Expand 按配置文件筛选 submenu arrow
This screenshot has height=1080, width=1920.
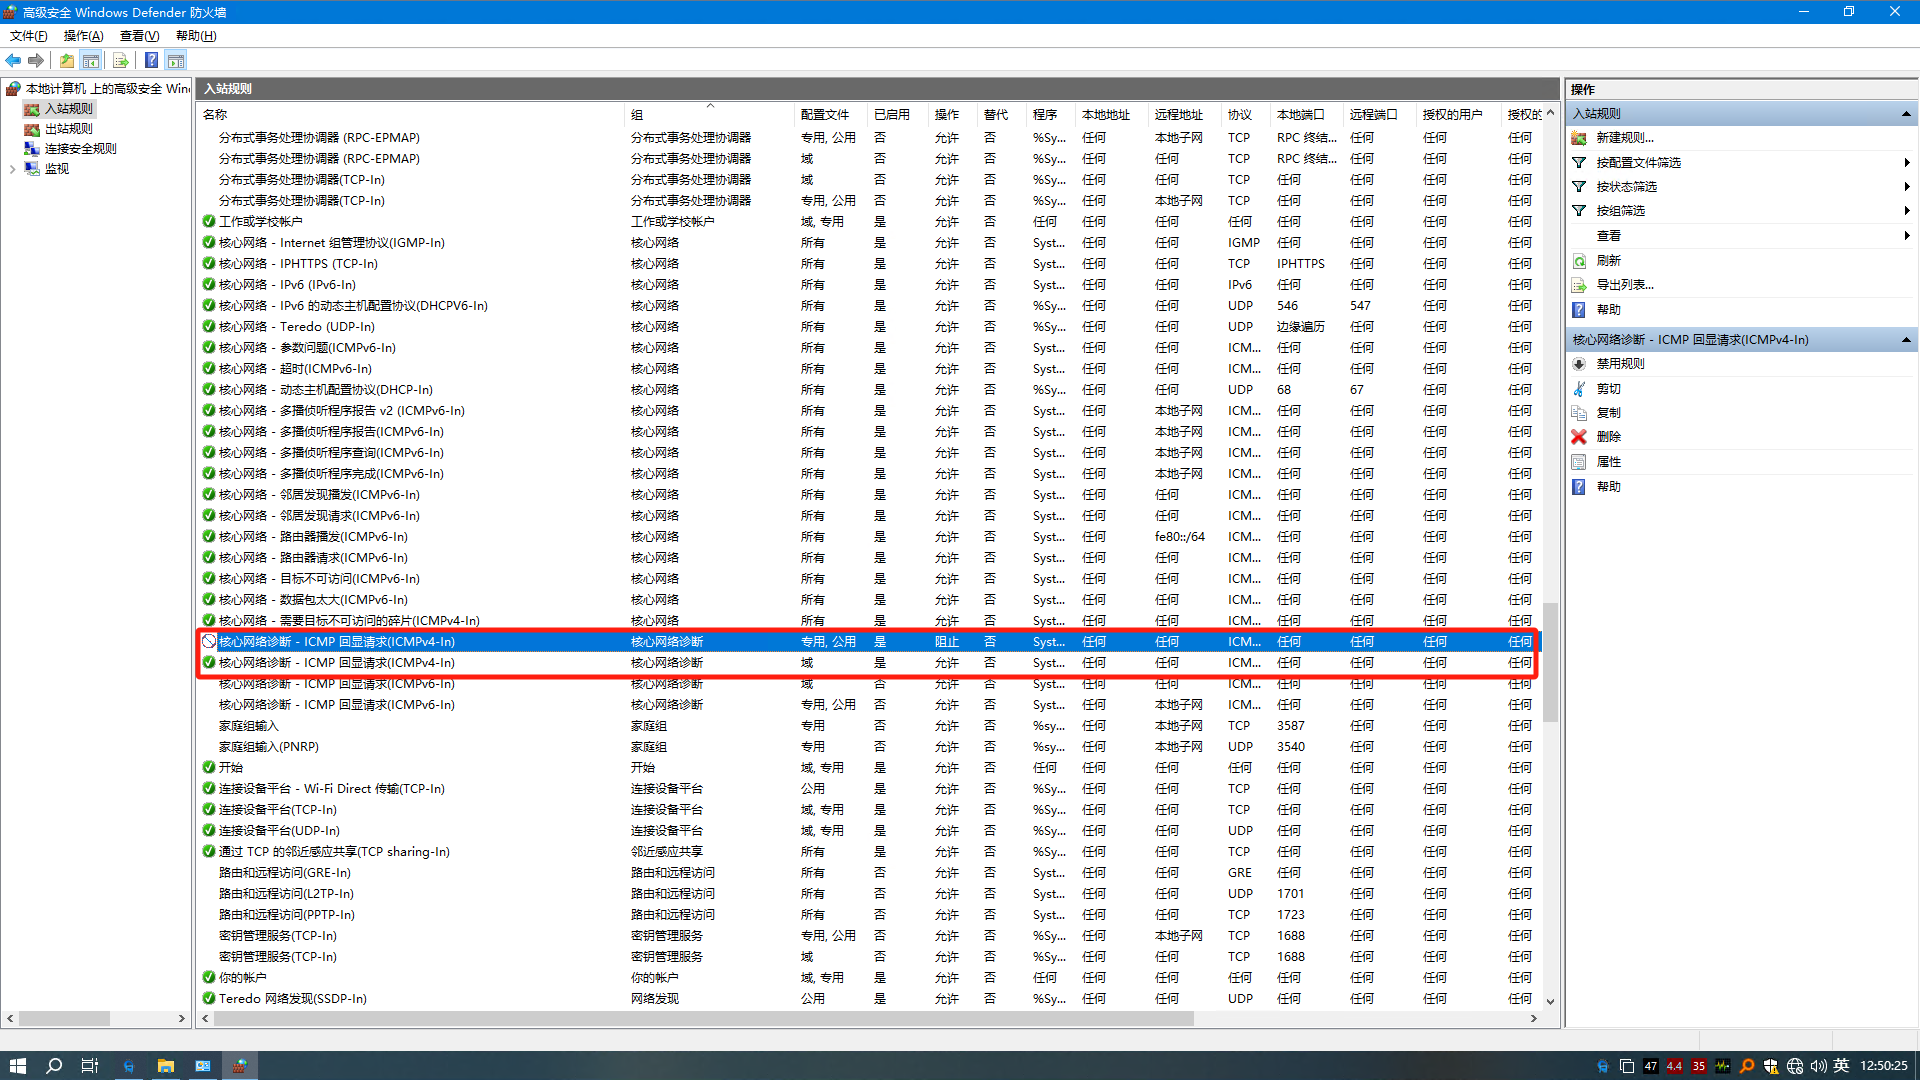coord(1906,162)
